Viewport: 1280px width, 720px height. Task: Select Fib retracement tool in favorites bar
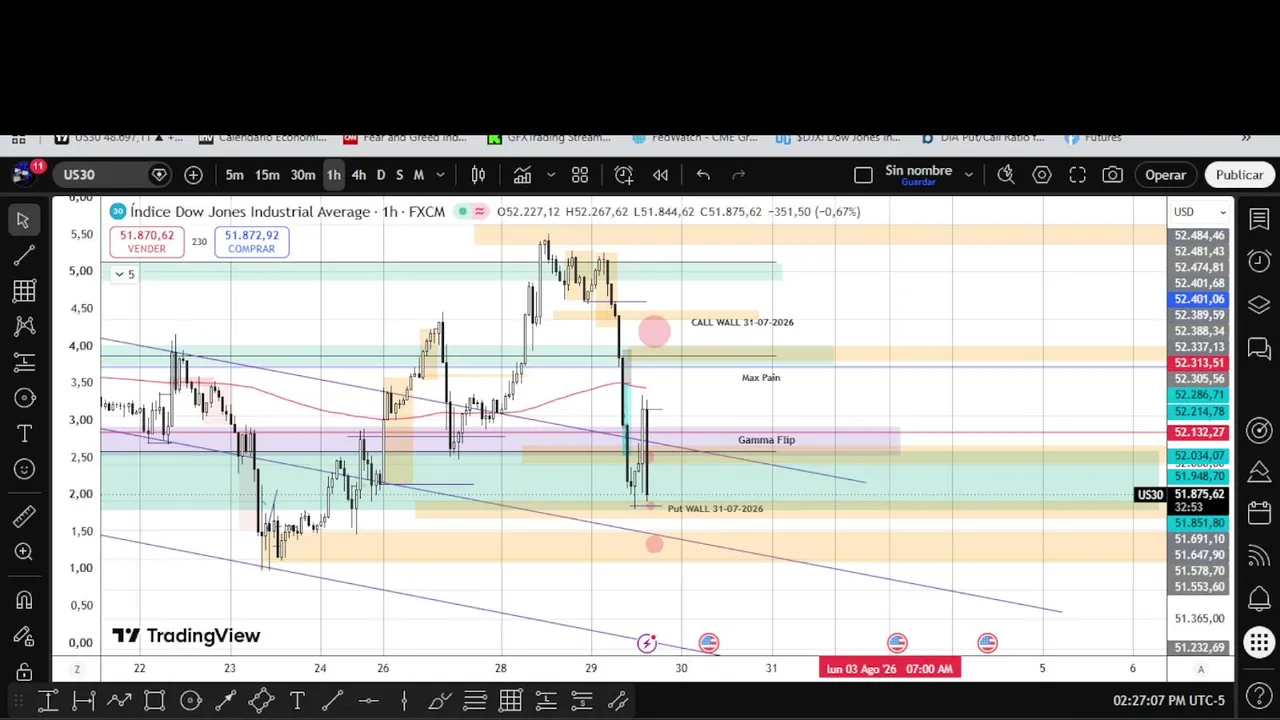(x=475, y=701)
